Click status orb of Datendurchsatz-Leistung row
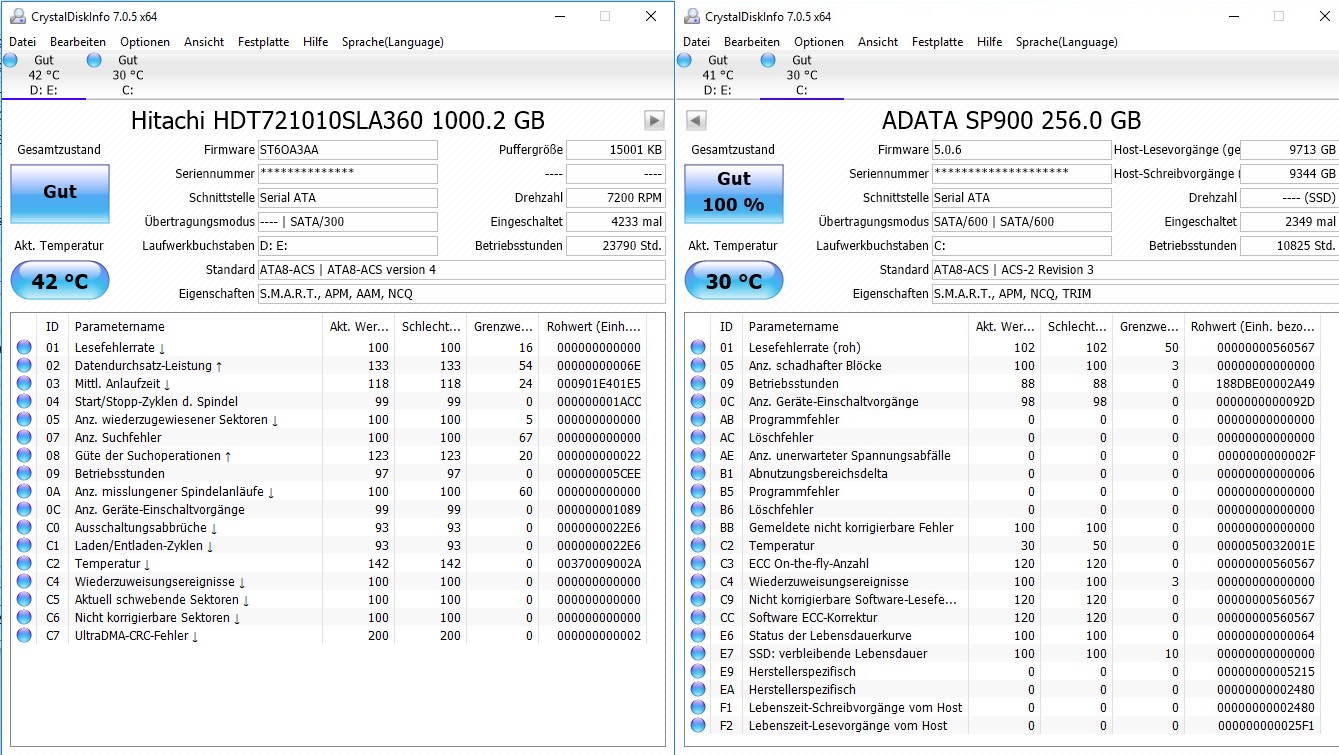 click(x=24, y=366)
